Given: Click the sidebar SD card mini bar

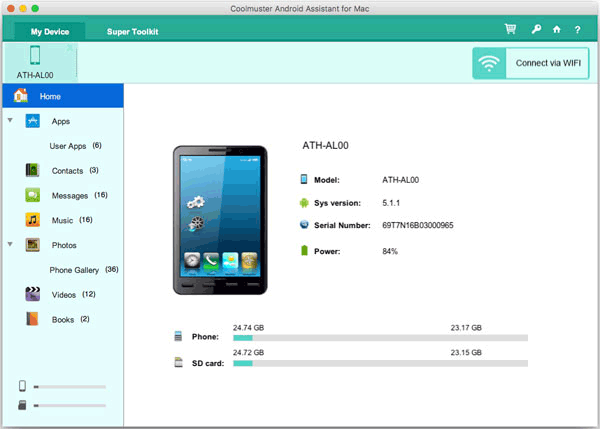Looking at the screenshot, I should point(70,405).
